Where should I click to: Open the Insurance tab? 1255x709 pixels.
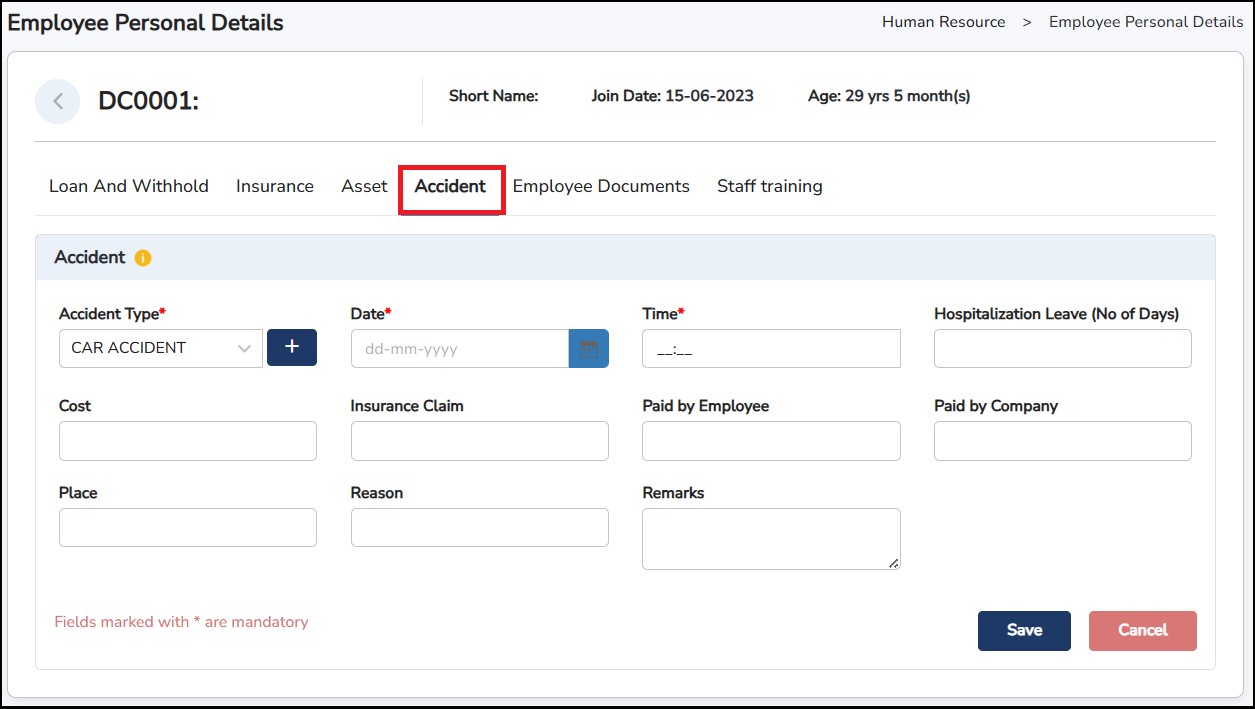[275, 186]
